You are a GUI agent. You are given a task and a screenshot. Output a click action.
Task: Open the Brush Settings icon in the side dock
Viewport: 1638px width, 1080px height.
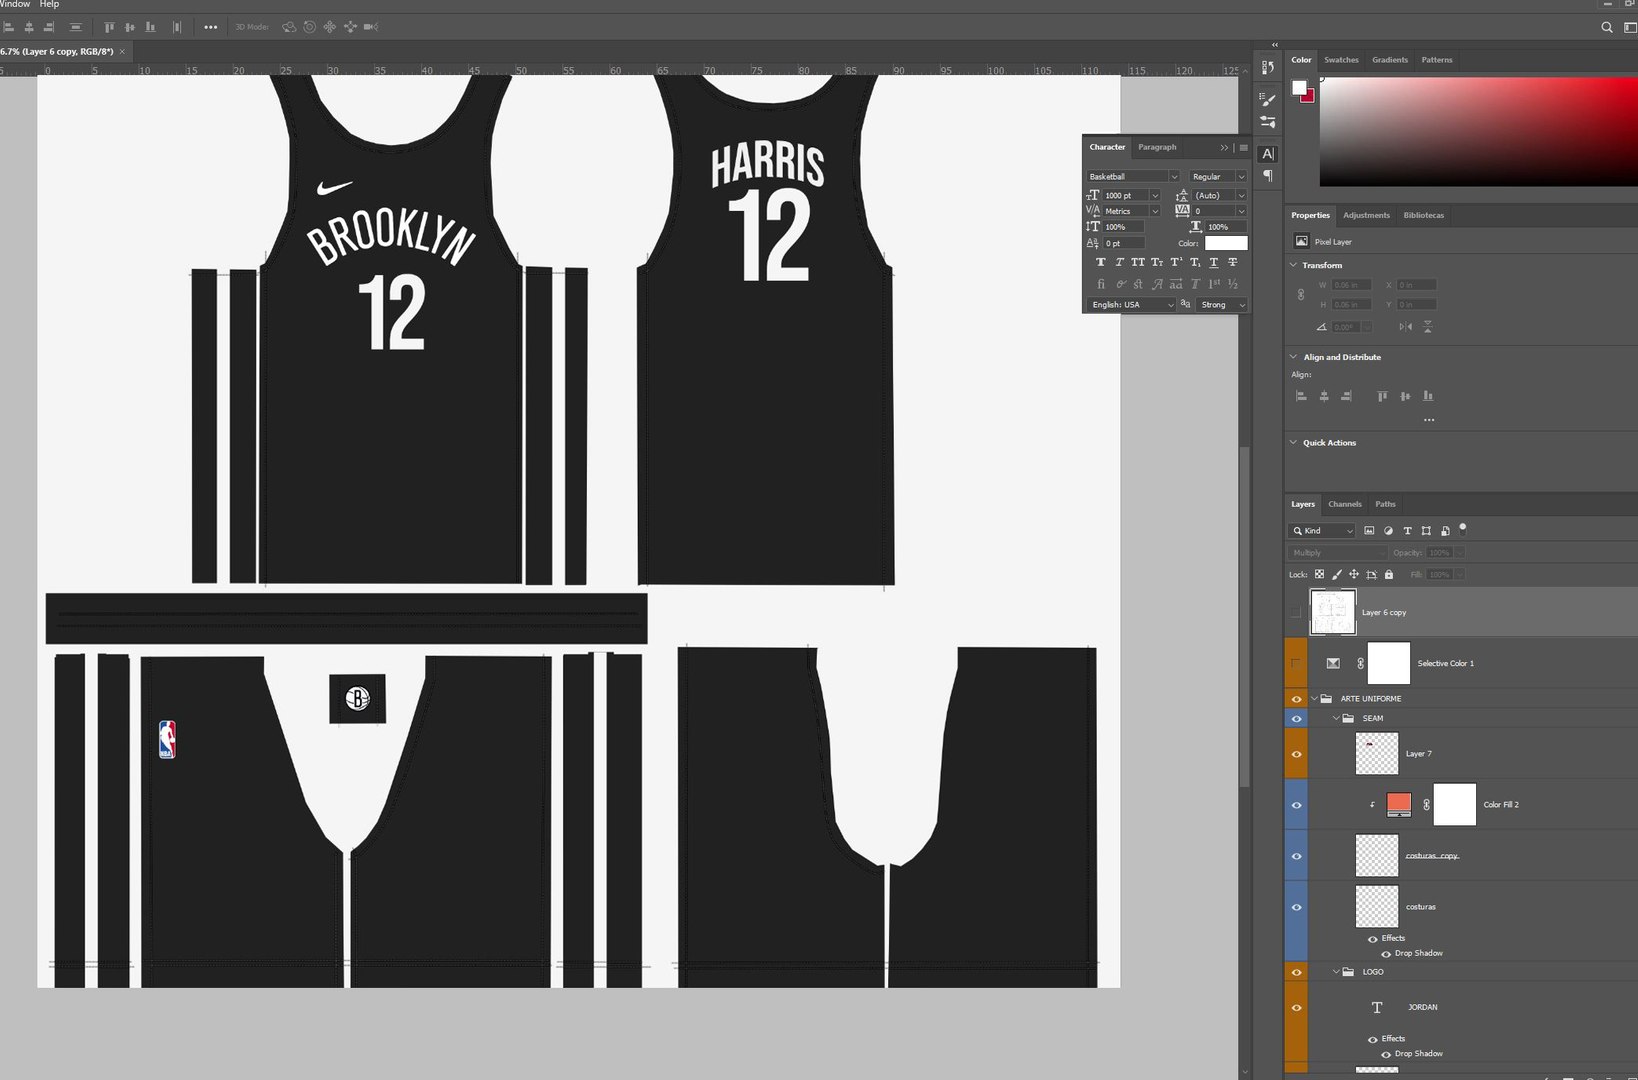1267,100
